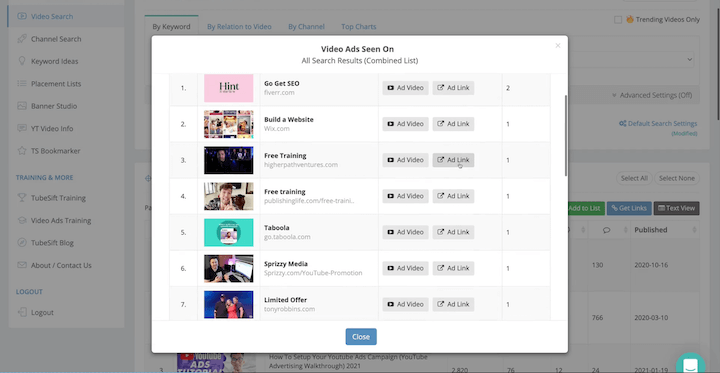Click the publishinglife Free training thumbnail

229,196
